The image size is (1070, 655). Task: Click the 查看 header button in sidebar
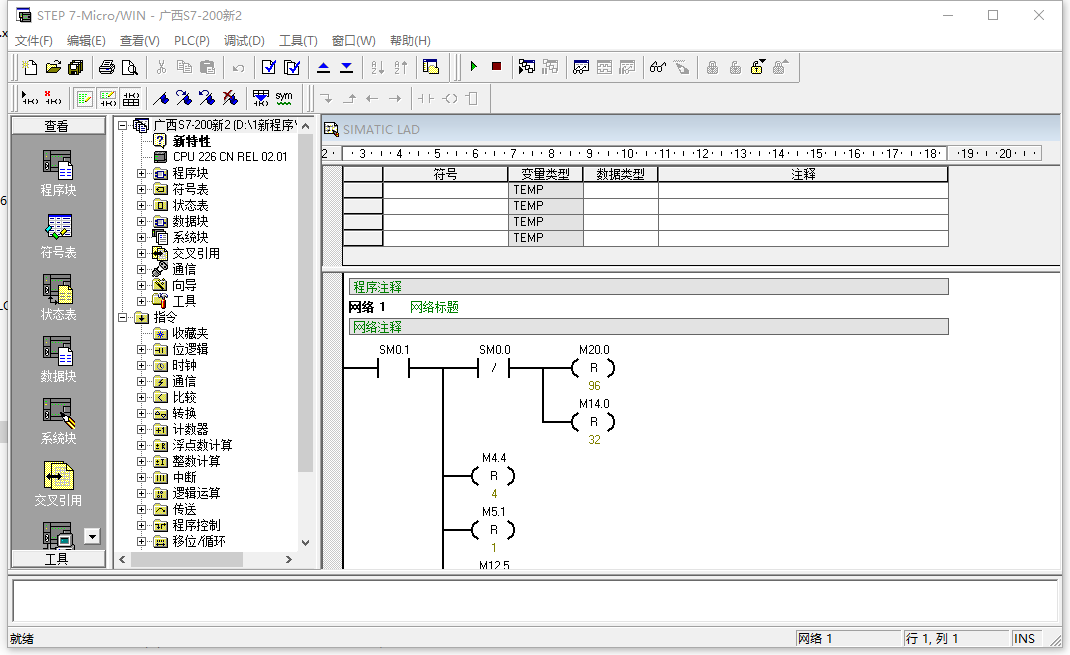[58, 126]
